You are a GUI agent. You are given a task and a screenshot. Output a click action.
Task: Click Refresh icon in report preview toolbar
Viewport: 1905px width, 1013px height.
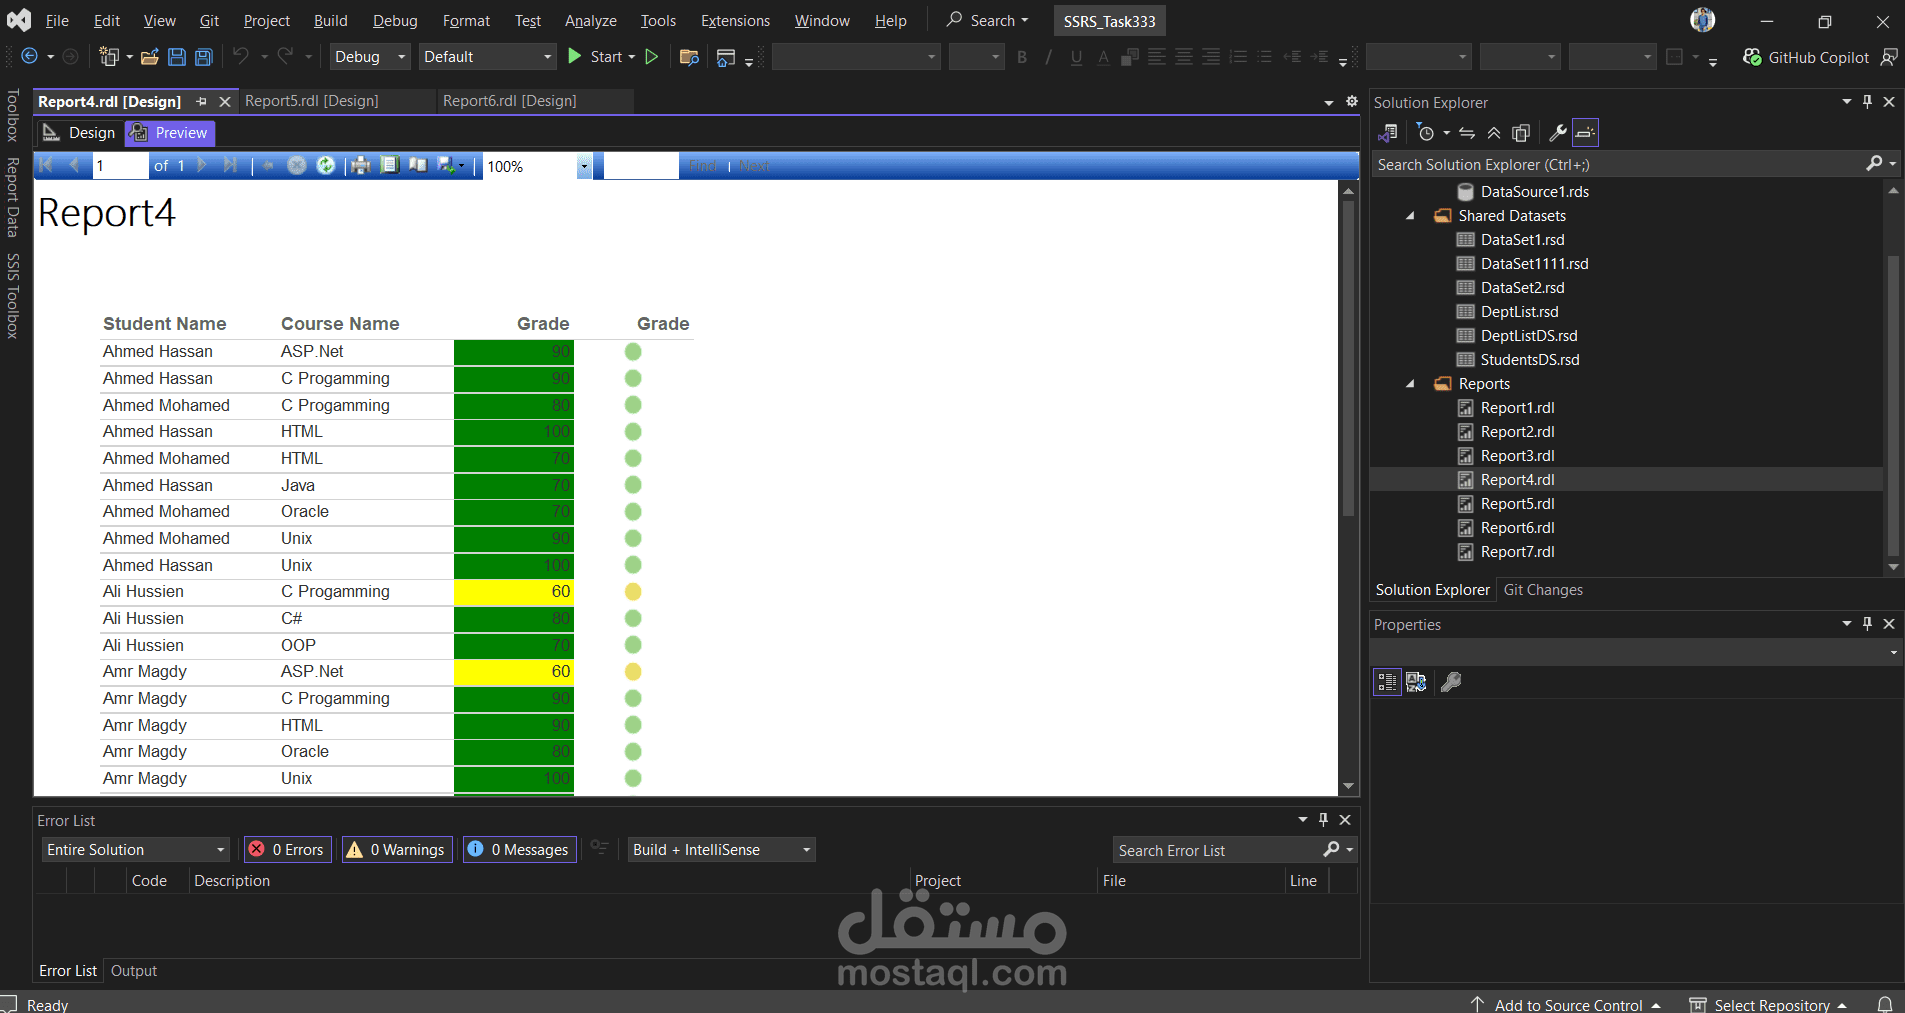click(x=326, y=166)
